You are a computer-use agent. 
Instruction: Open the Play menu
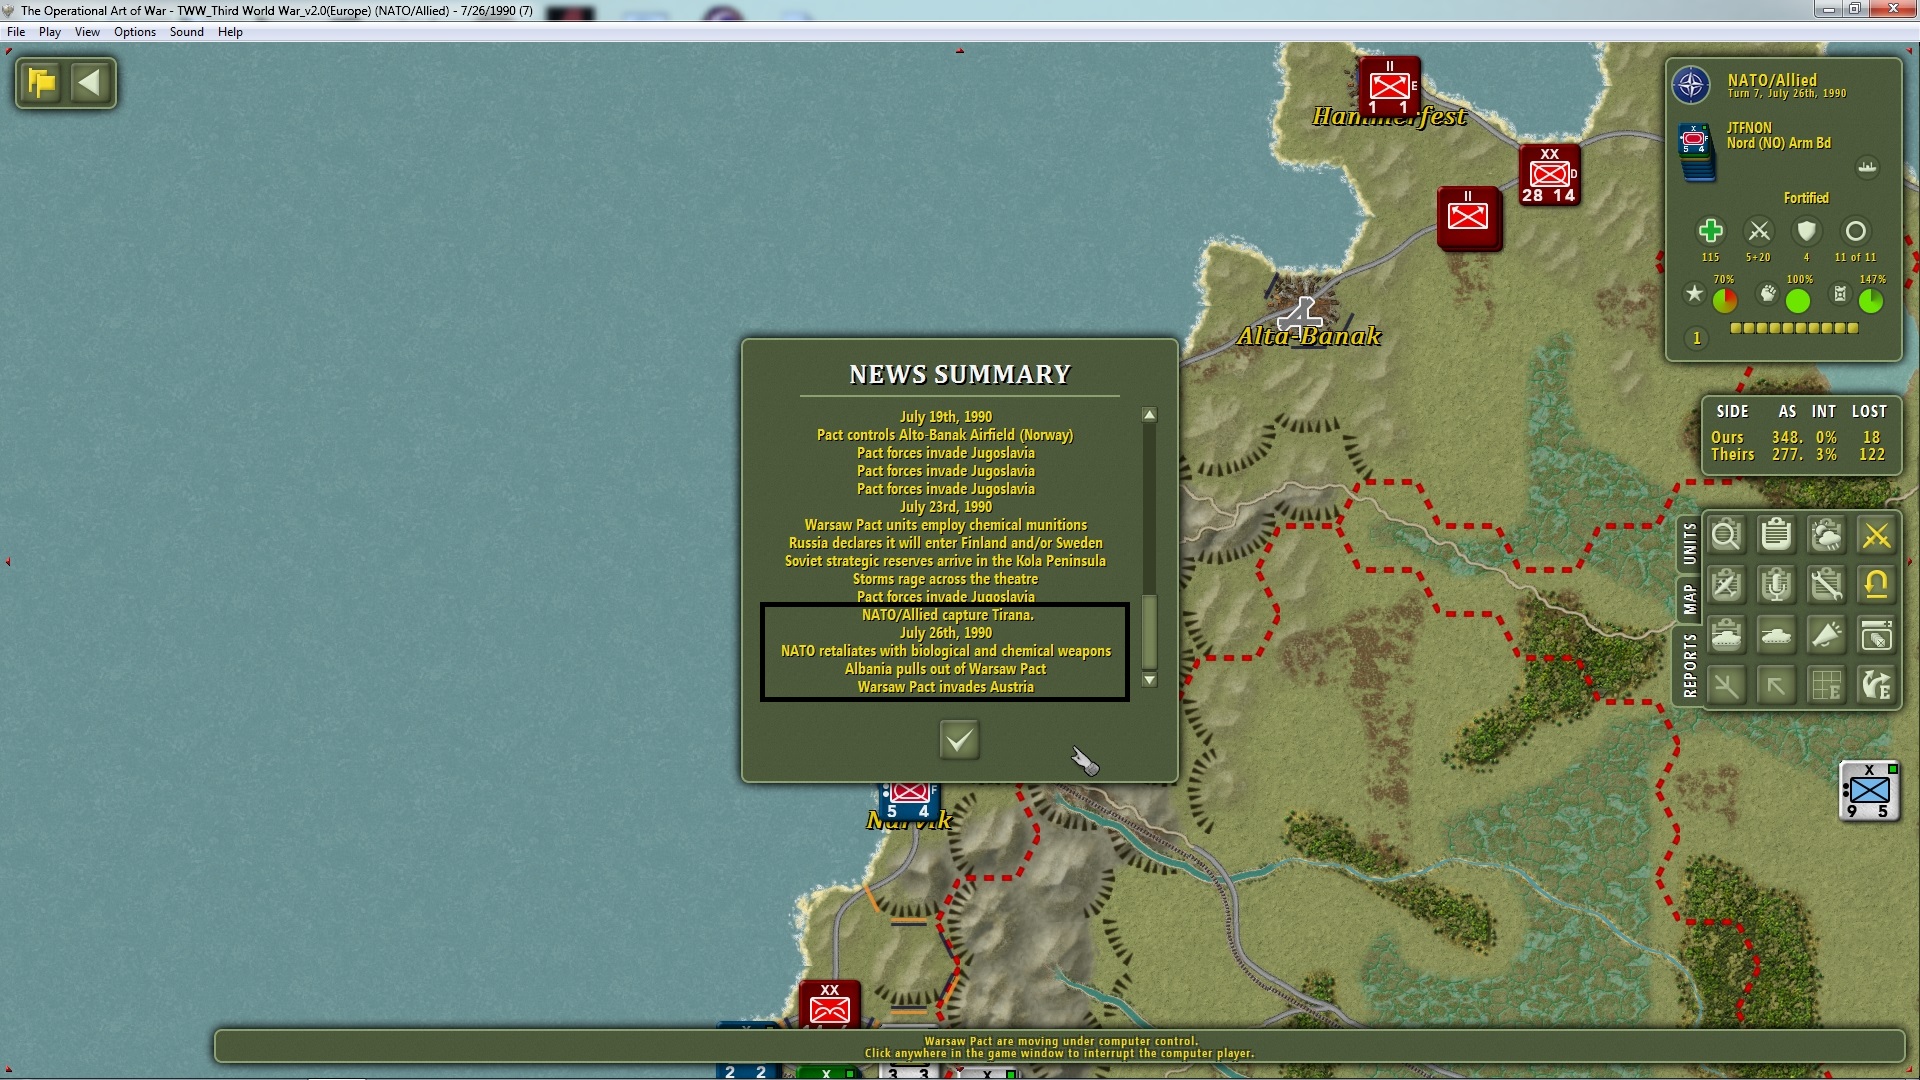50,32
